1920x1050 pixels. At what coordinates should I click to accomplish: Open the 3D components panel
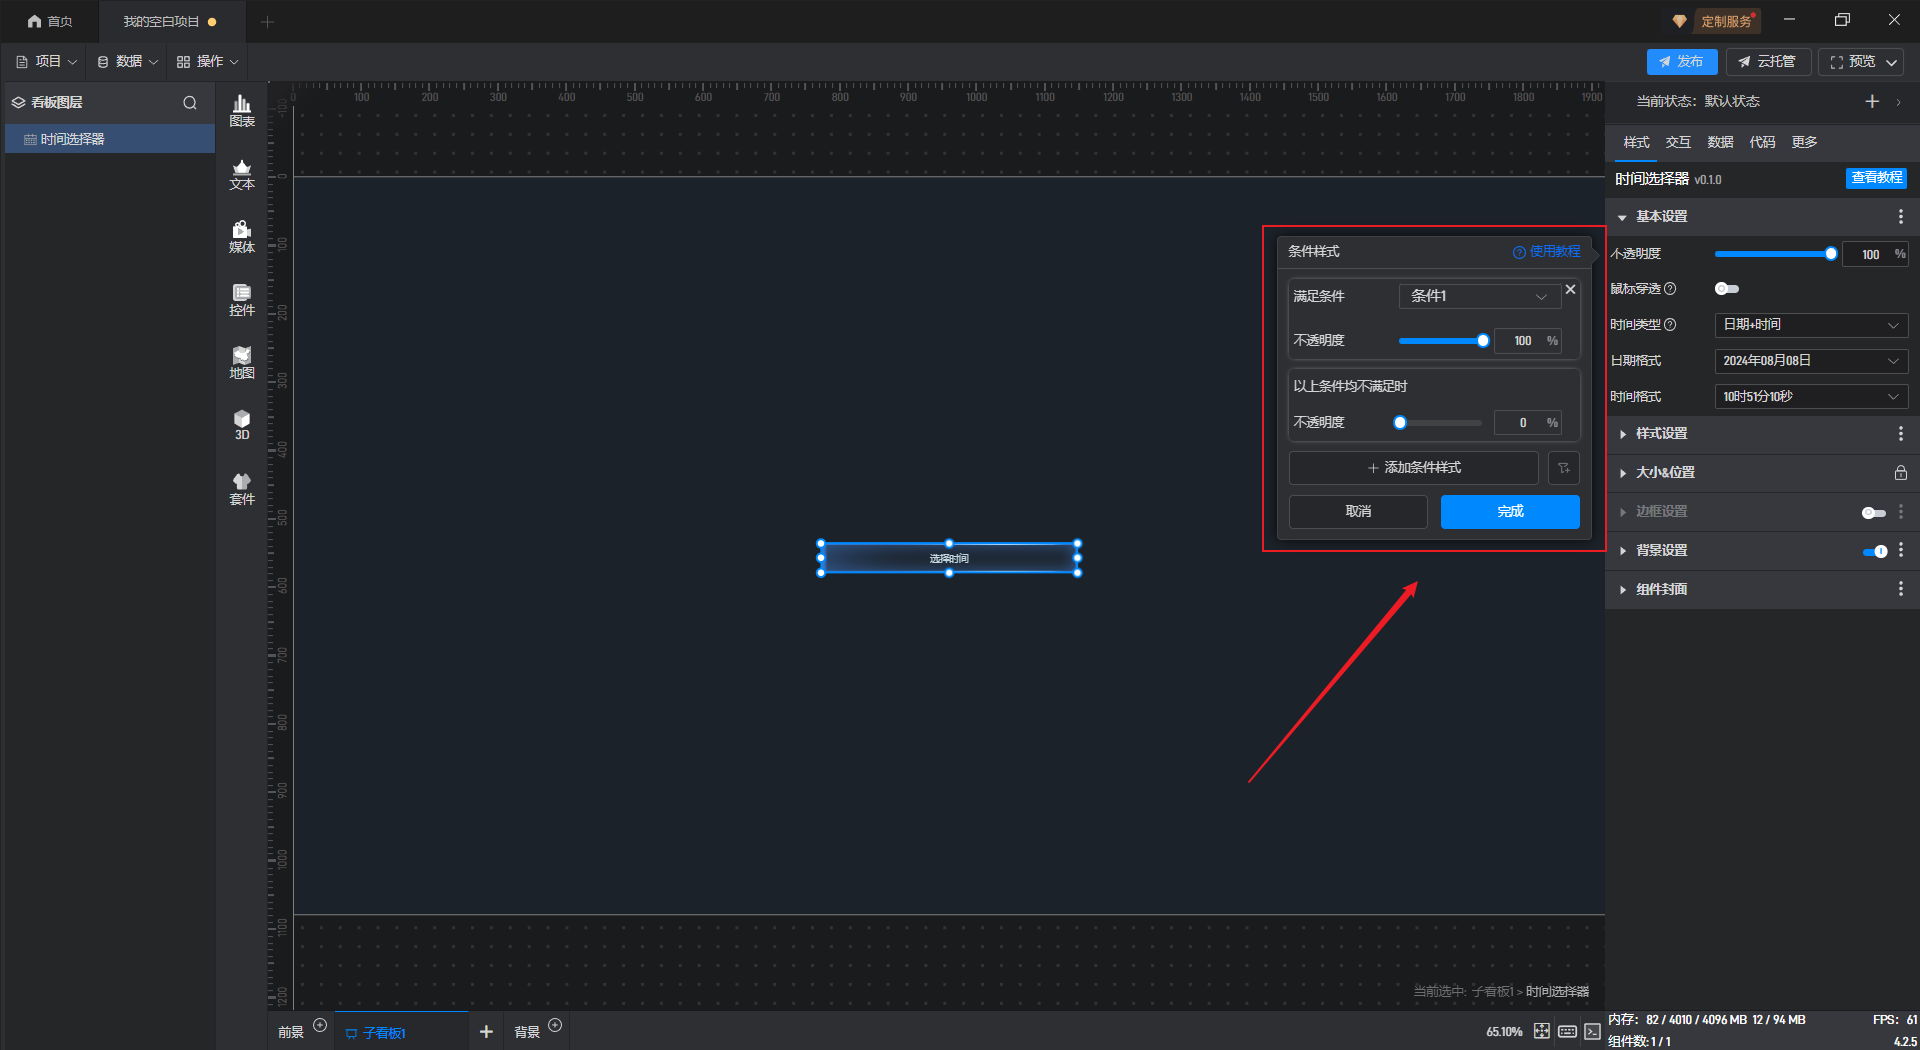[x=242, y=425]
